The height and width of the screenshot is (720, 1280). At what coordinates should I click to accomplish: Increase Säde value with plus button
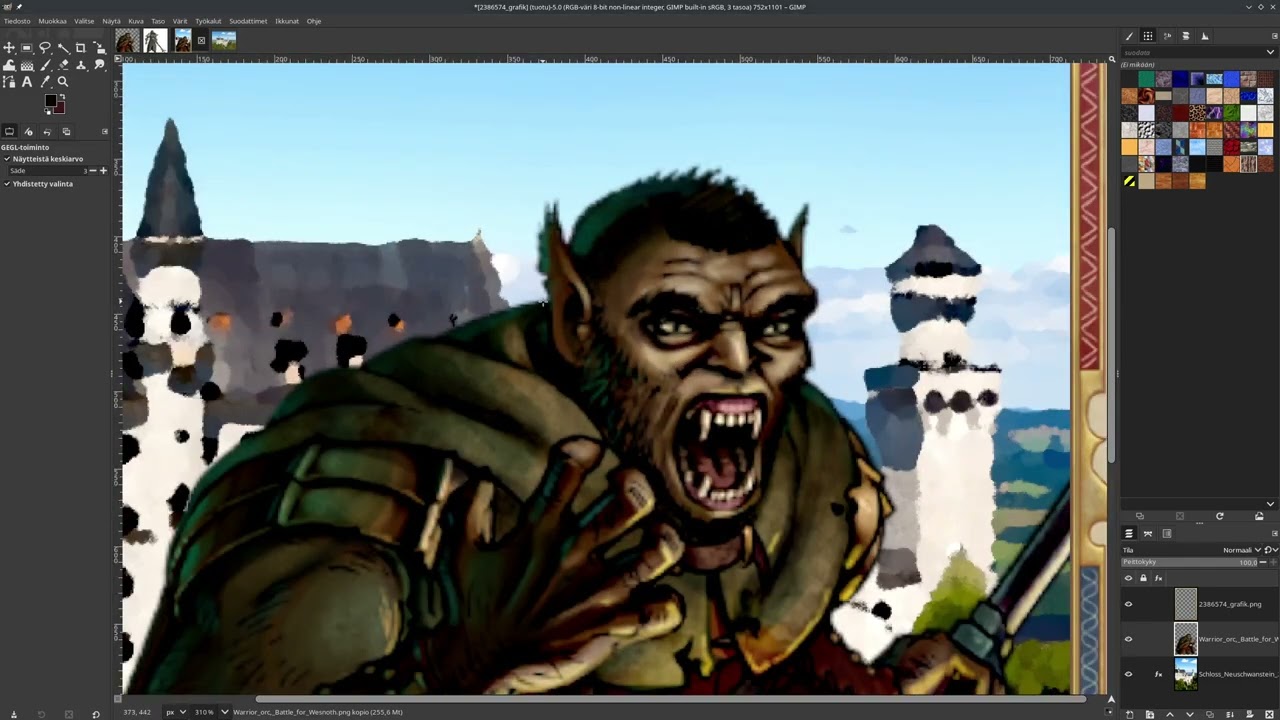103,171
